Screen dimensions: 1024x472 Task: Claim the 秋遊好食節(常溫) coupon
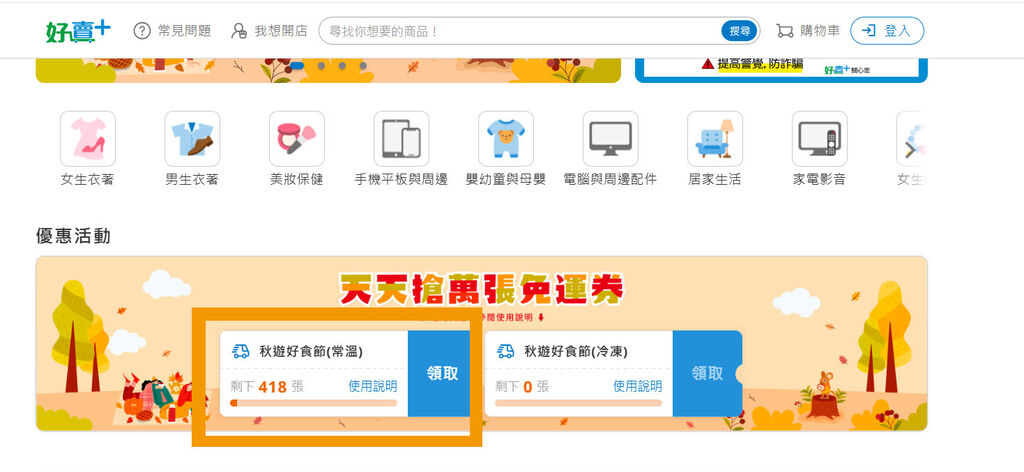[441, 373]
